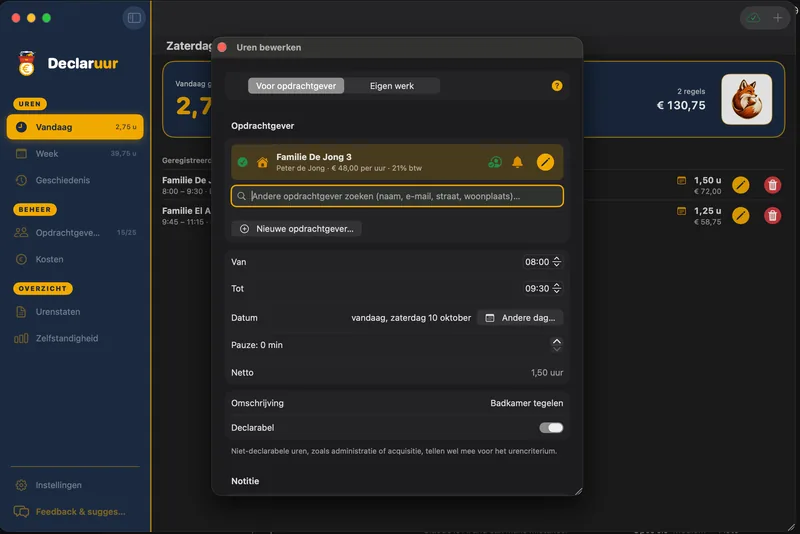The width and height of the screenshot is (800, 534).
Task: Open Feedback & suggesties link
Action: click(75, 512)
